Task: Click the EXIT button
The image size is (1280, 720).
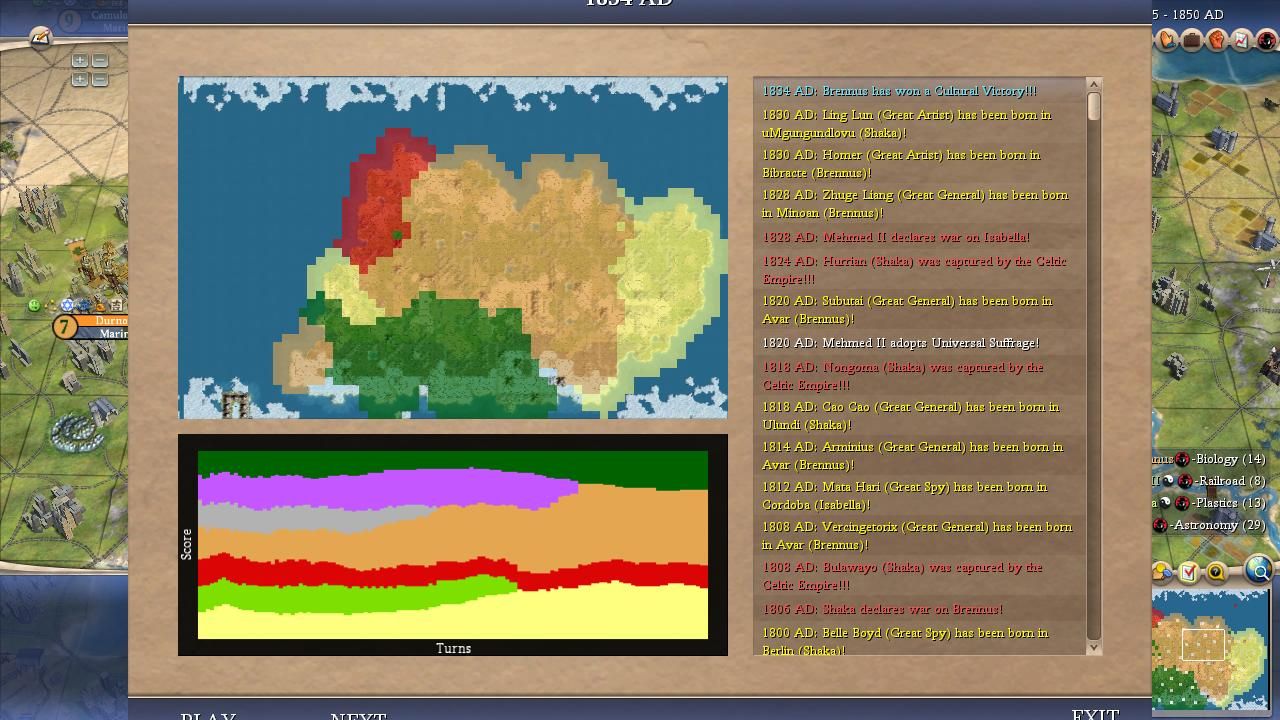Action: [1095, 714]
